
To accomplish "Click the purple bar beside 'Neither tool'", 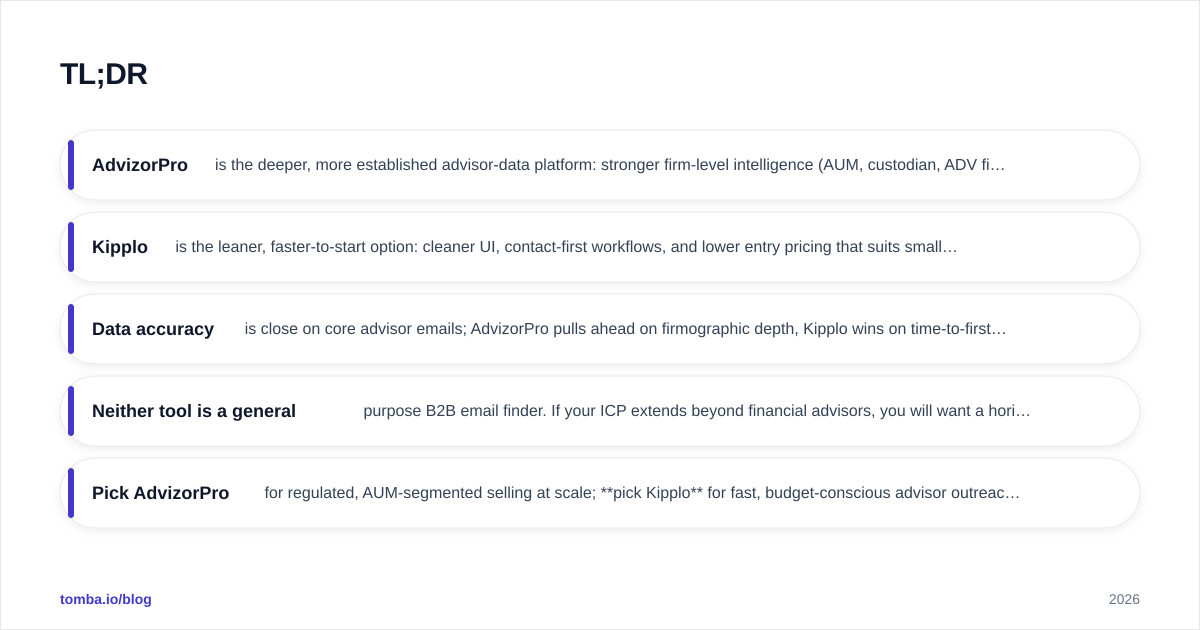I will tap(71, 411).
